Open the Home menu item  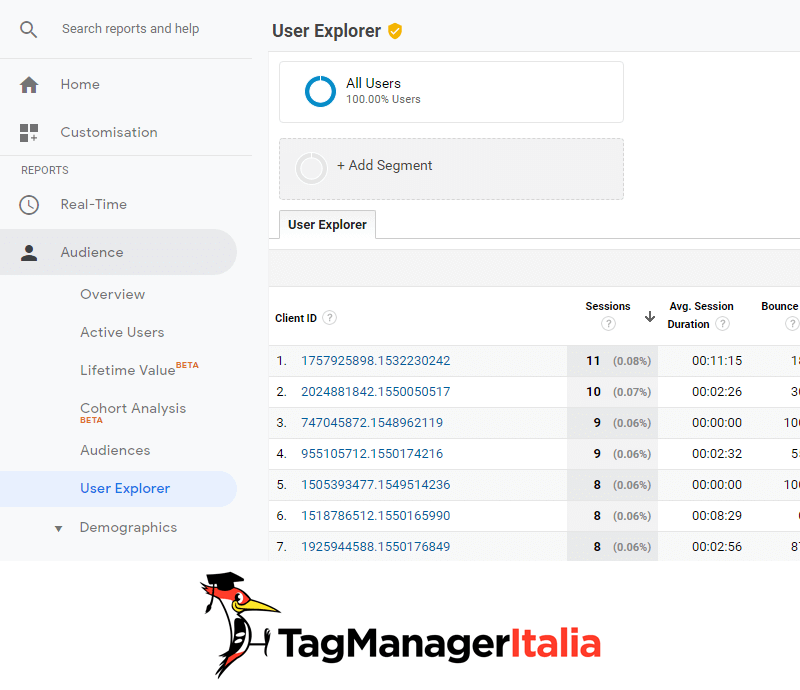point(80,84)
